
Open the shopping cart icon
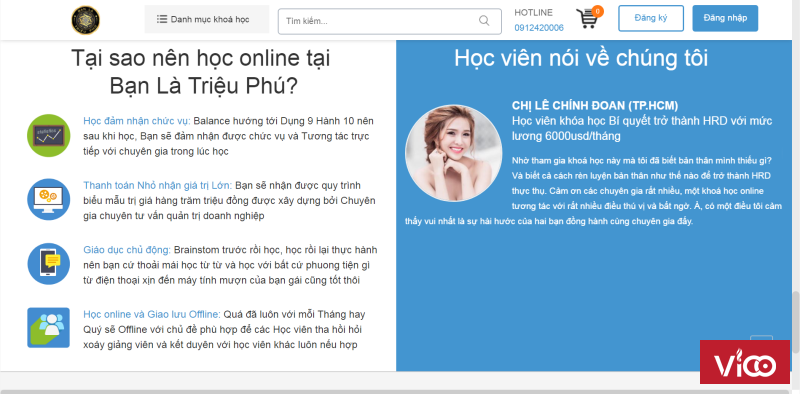point(587,19)
